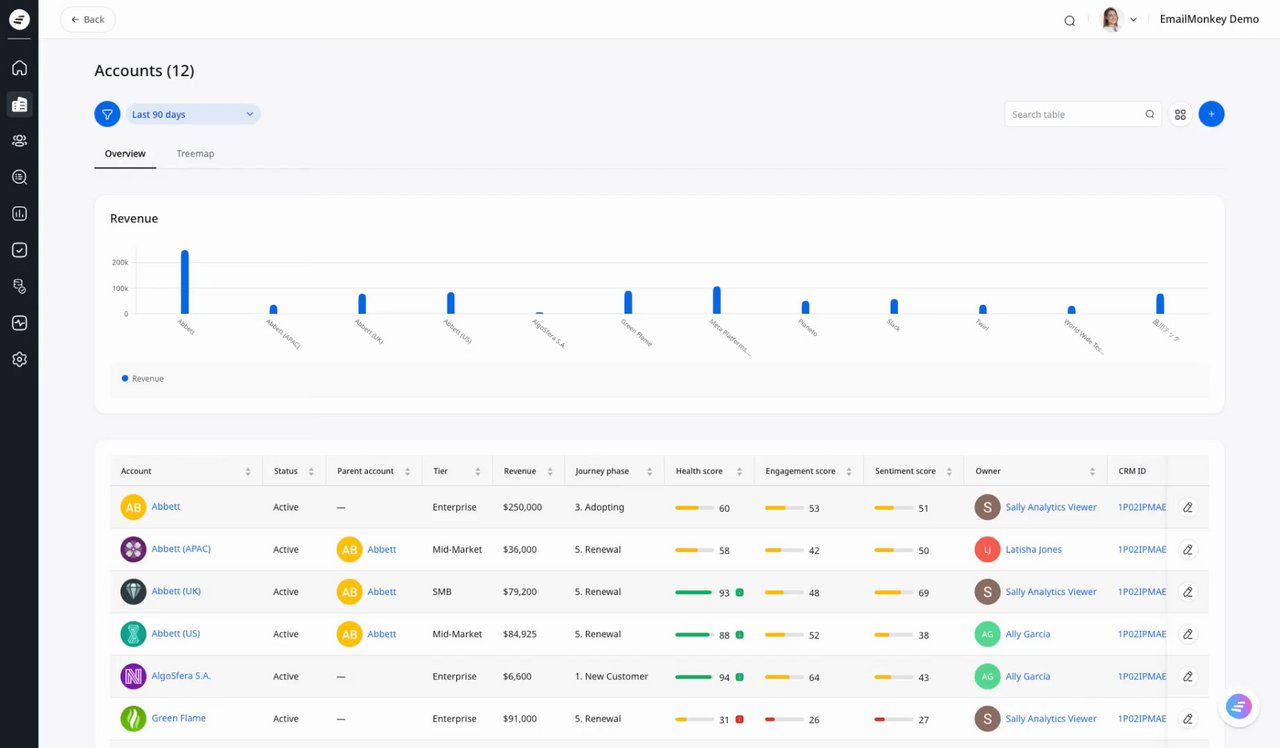This screenshot has height=748, width=1280.
Task: Open Ally Garcia owner link in AlgoSfera row
Action: pos(1028,677)
